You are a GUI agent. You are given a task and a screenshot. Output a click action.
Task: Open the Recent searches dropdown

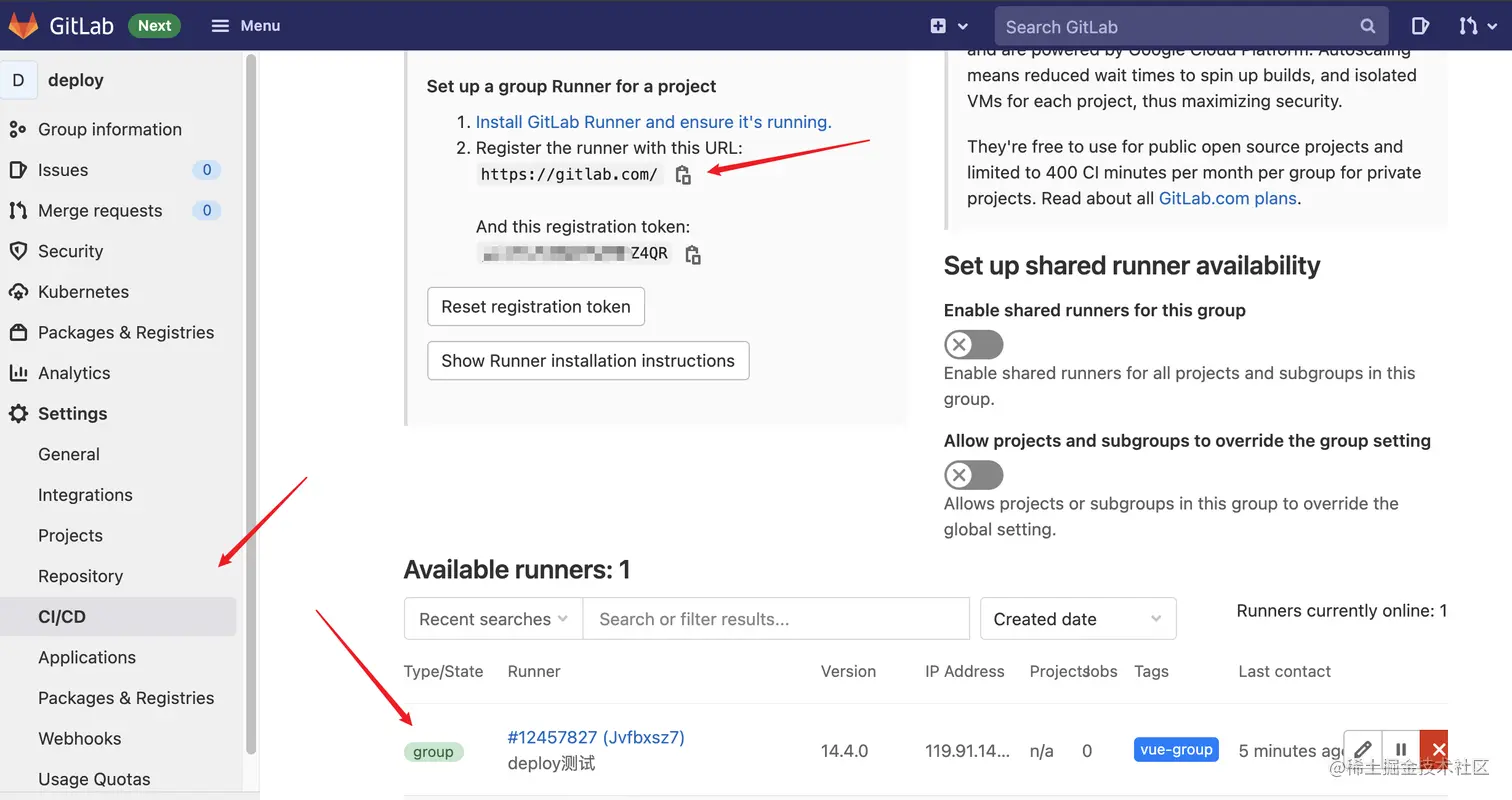(x=494, y=619)
